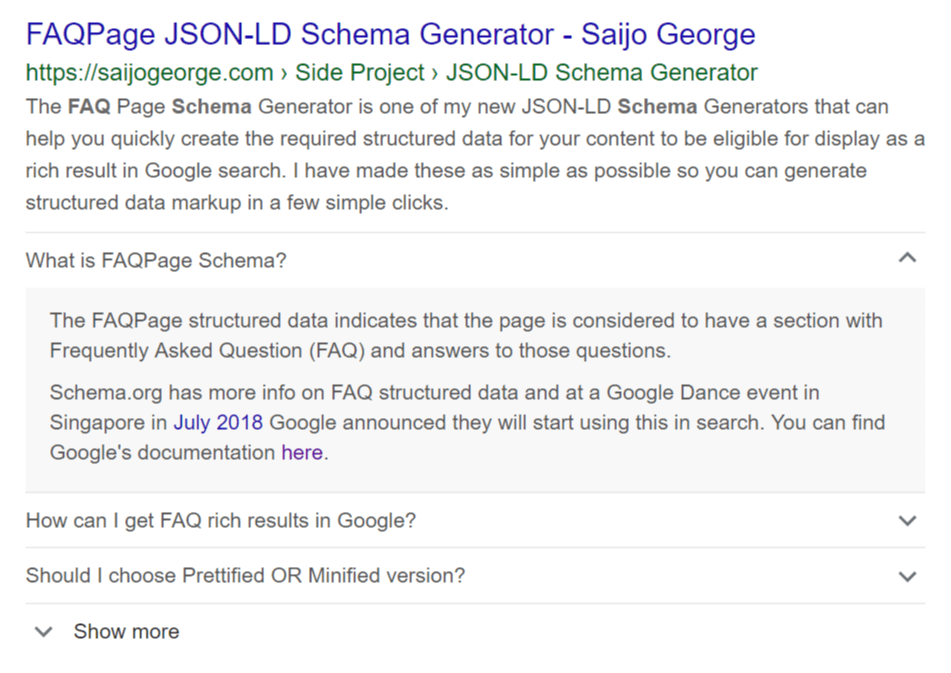Click the Show more label

click(x=126, y=632)
